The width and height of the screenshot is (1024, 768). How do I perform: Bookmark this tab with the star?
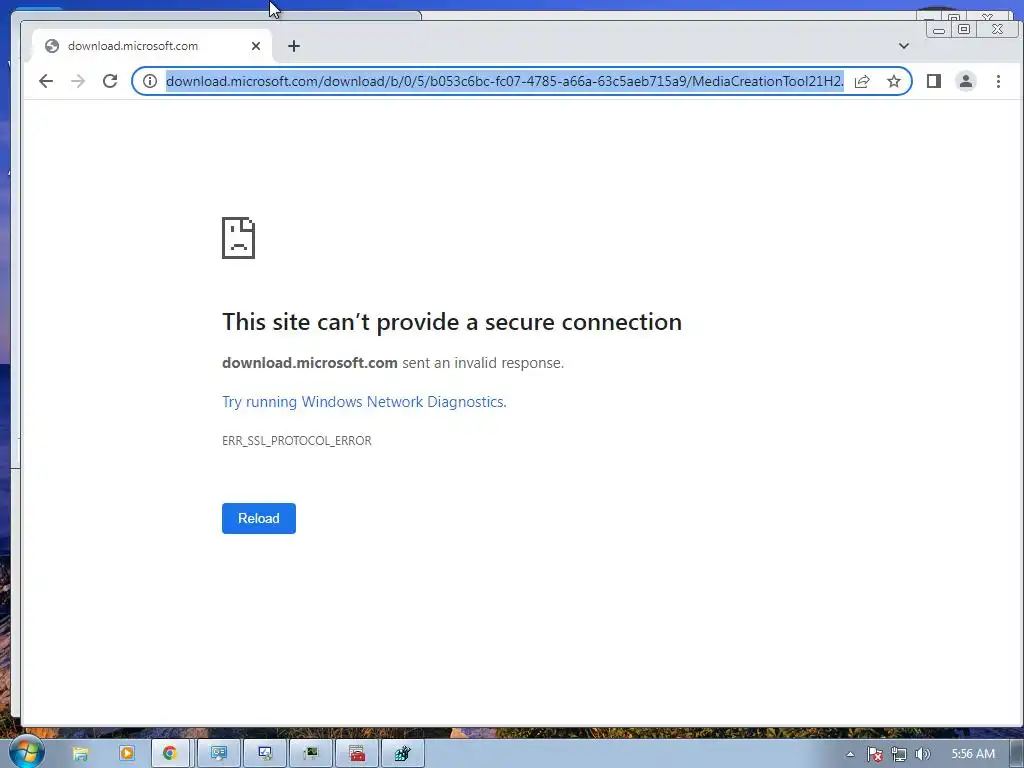pyautogui.click(x=894, y=81)
